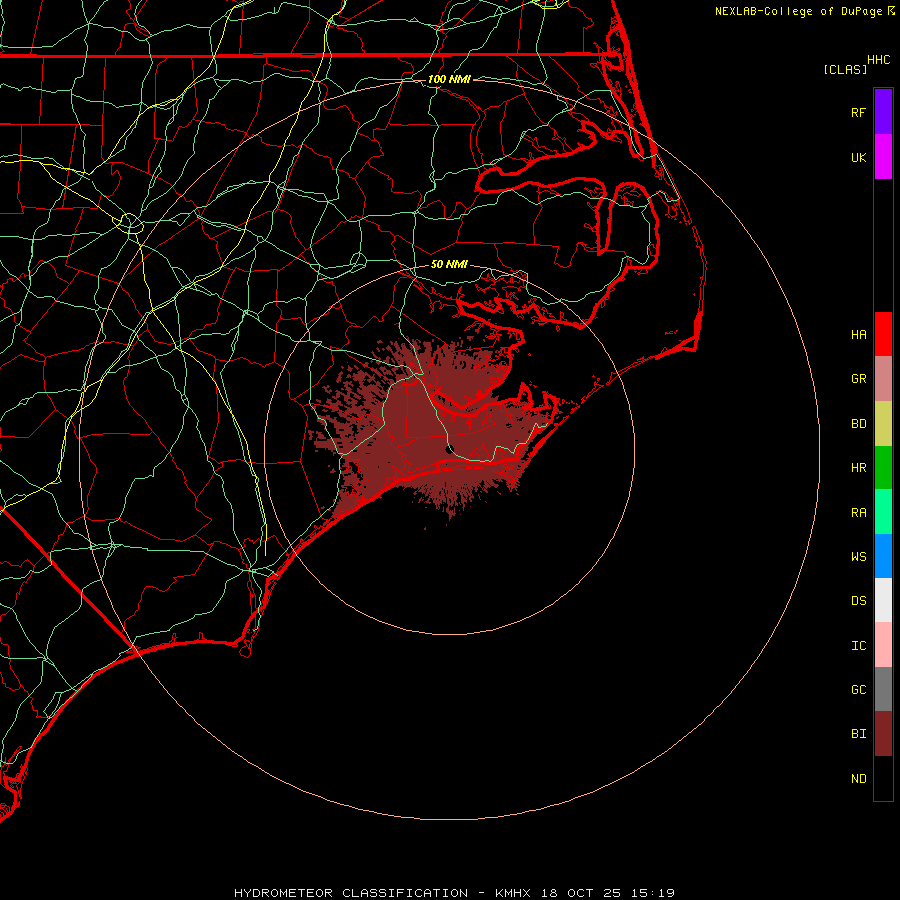
Task: Click the DS legend label
Action: coord(858,601)
